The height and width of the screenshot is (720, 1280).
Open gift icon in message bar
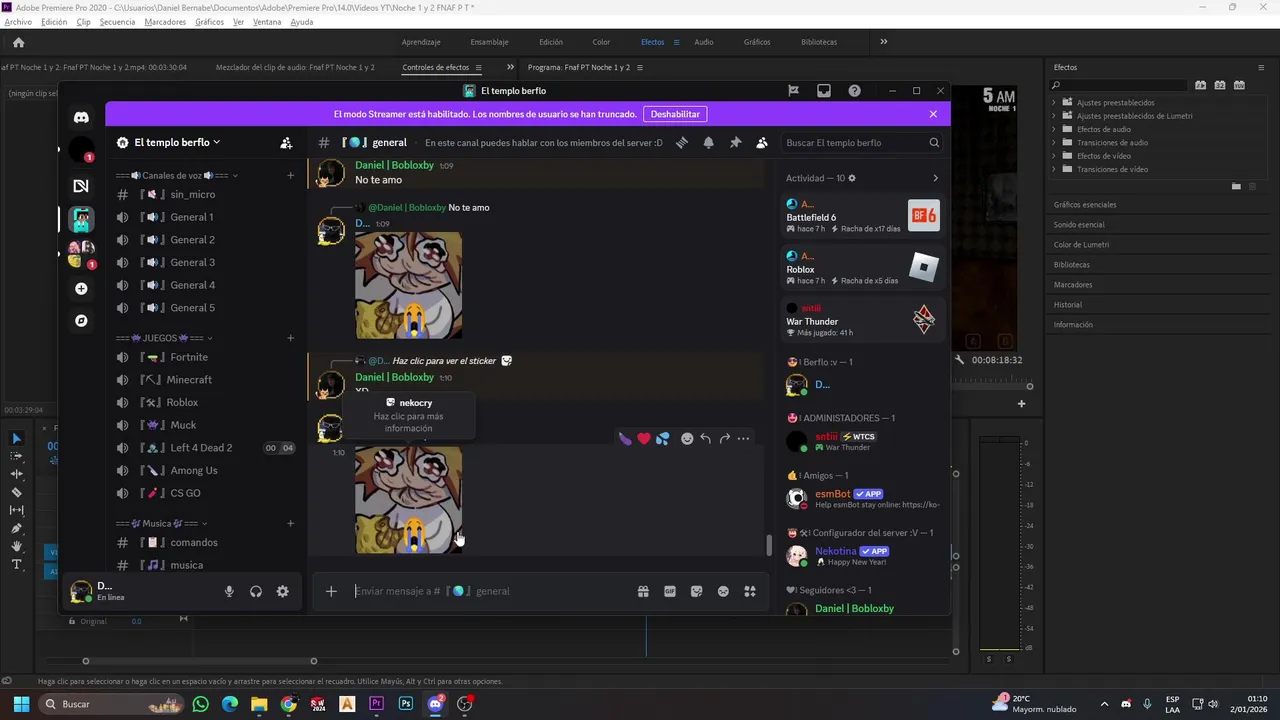click(x=643, y=592)
